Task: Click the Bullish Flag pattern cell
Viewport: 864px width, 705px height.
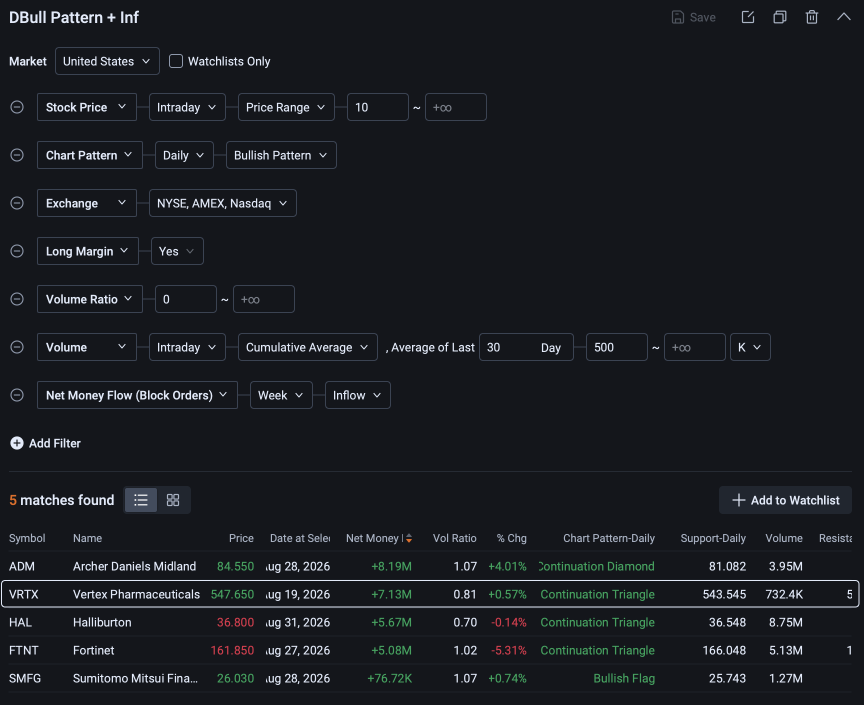Action: click(x=624, y=679)
